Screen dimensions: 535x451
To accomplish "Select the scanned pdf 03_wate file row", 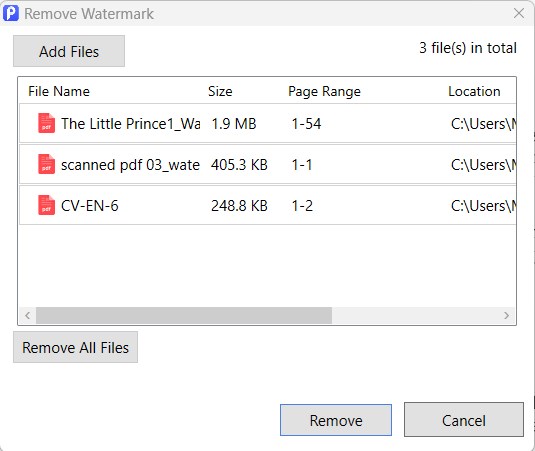I will (268, 164).
